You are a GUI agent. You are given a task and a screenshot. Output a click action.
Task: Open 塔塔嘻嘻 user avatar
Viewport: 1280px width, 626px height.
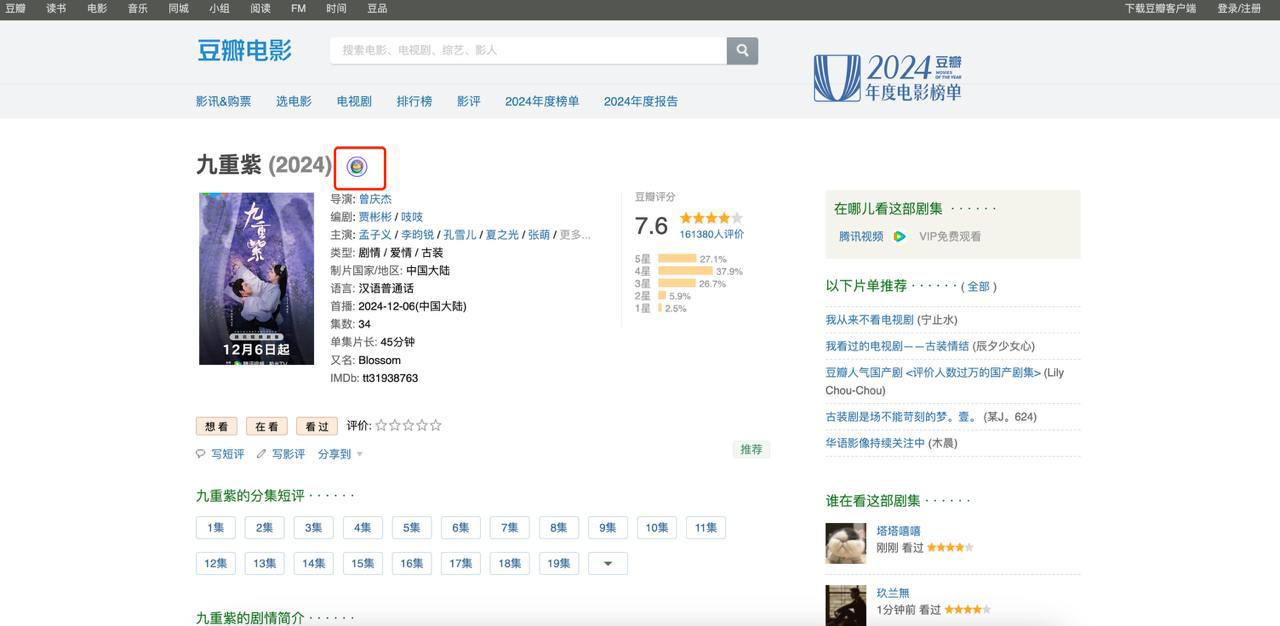point(846,544)
